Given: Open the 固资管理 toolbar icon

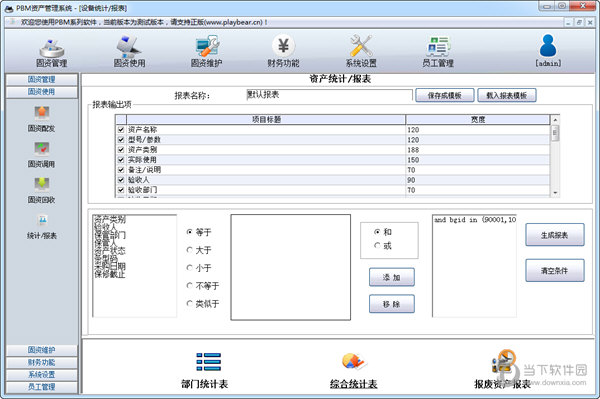Looking at the screenshot, I should click(x=52, y=48).
